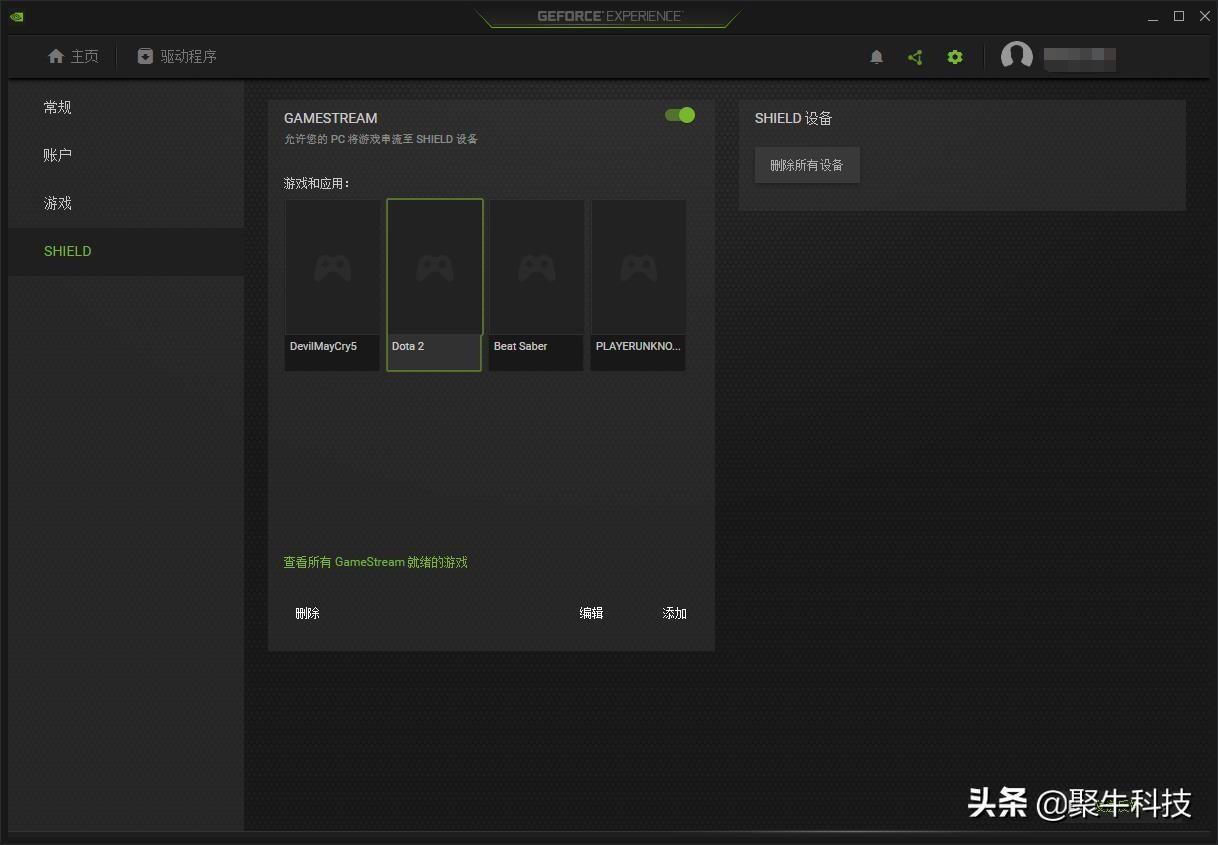Select 常规 in the sidebar
1218x845 pixels.
(126, 107)
